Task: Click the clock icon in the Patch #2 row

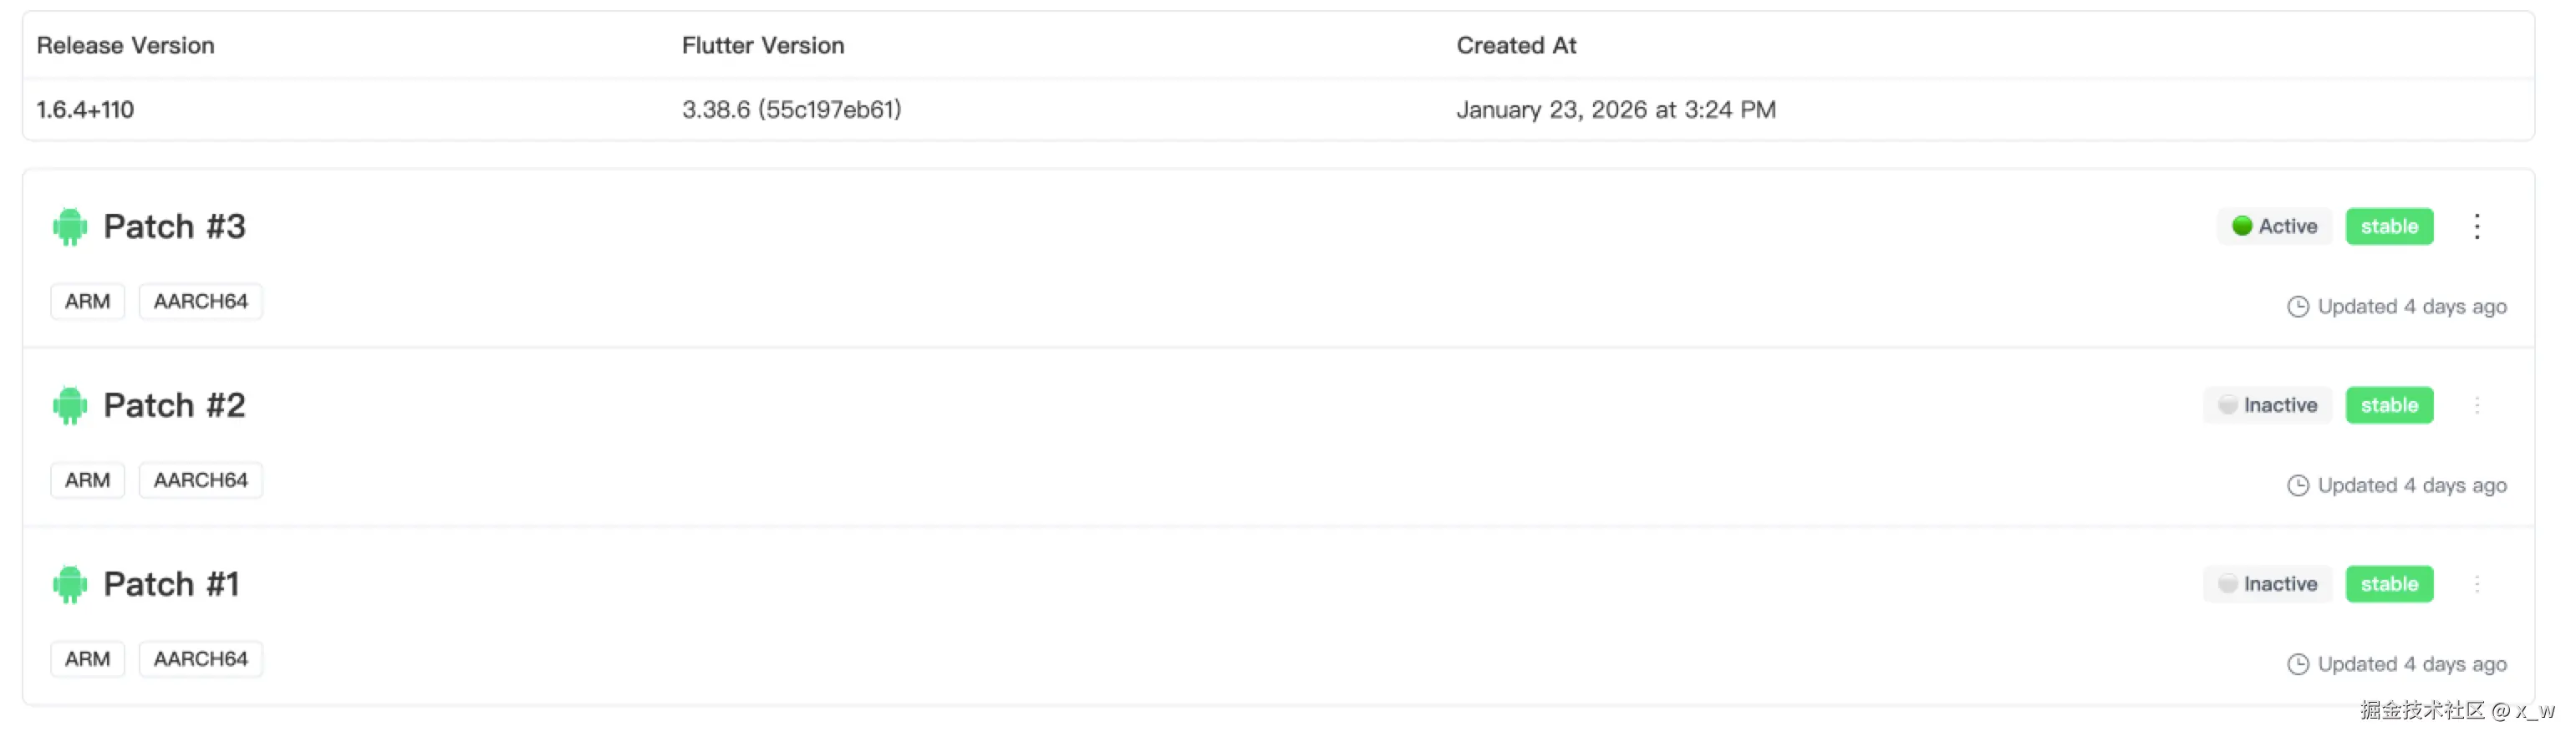Action: pos(2298,486)
